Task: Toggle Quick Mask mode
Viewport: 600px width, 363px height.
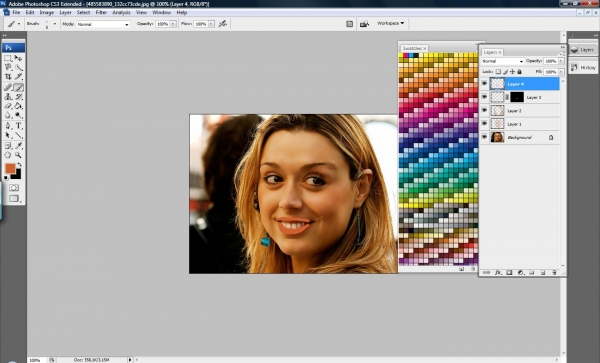Action: 14,188
